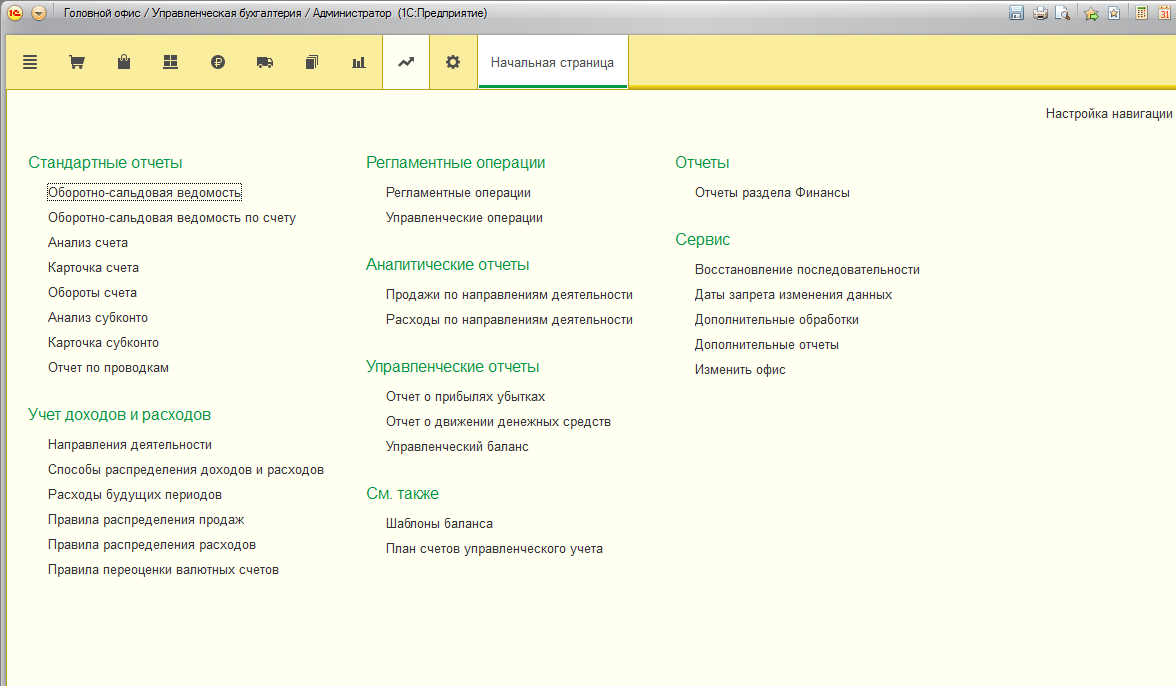Image resolution: width=1176 pixels, height=686 pixels.
Task: Click the Save floppy disk icon
Action: point(1016,13)
